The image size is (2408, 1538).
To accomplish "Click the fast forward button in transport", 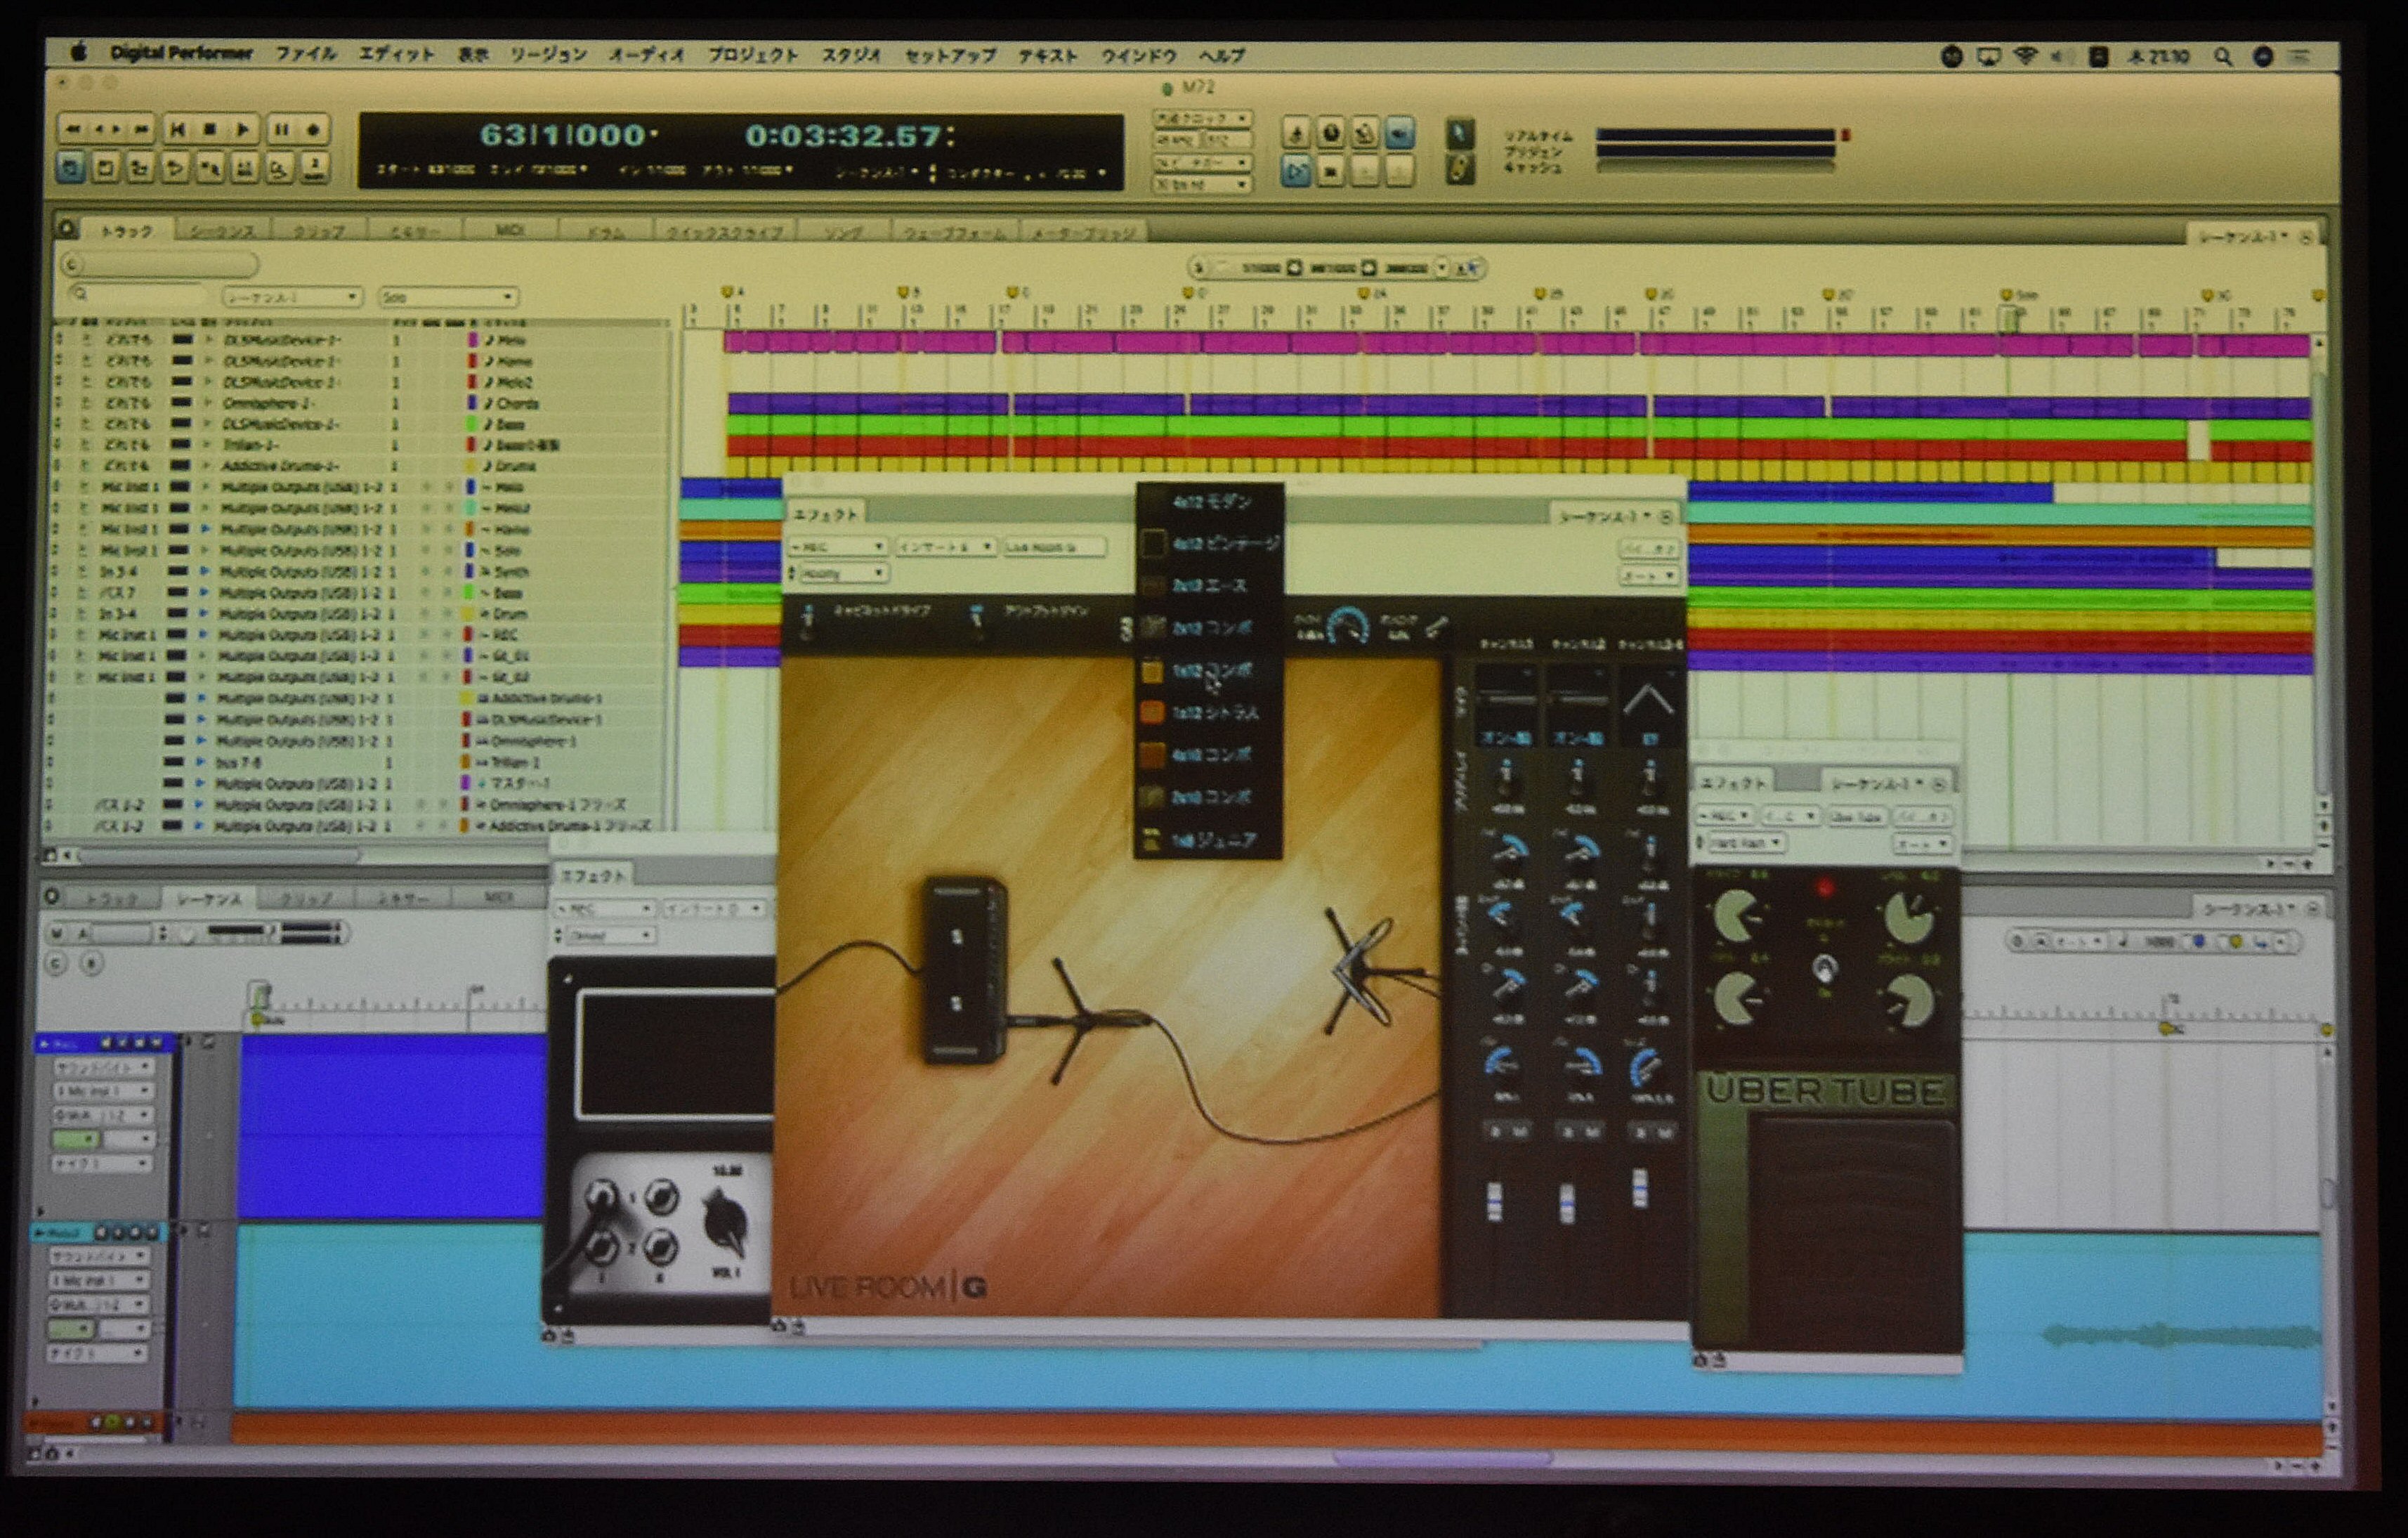I will coord(141,129).
